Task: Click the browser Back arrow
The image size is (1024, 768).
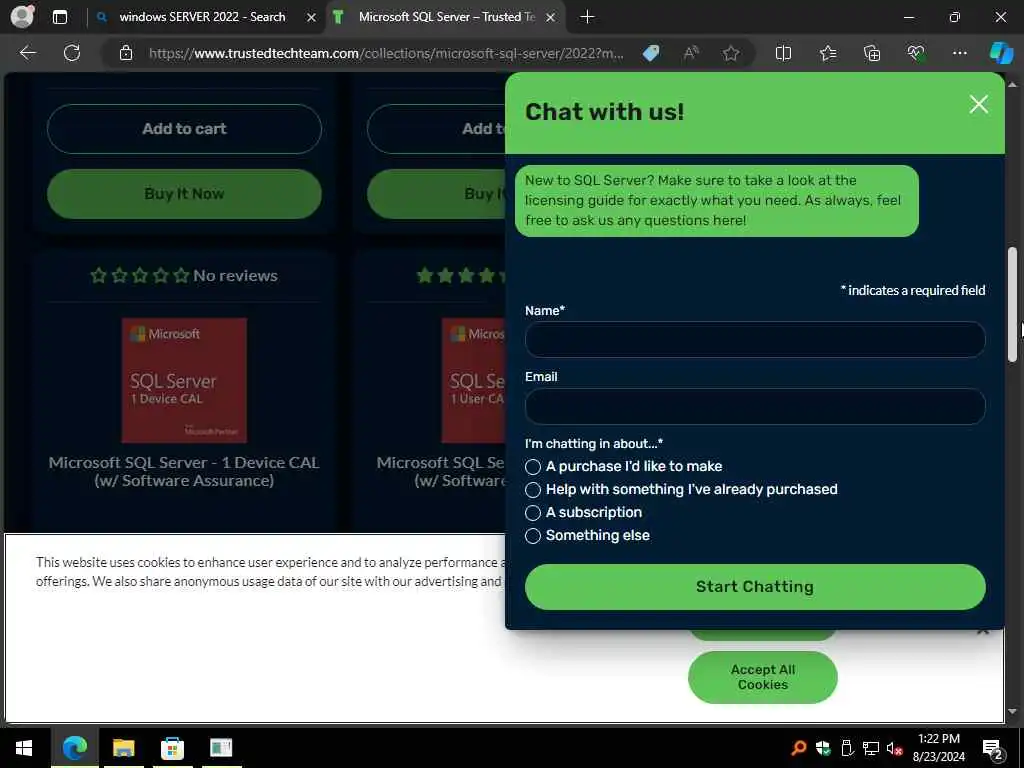Action: click(27, 53)
